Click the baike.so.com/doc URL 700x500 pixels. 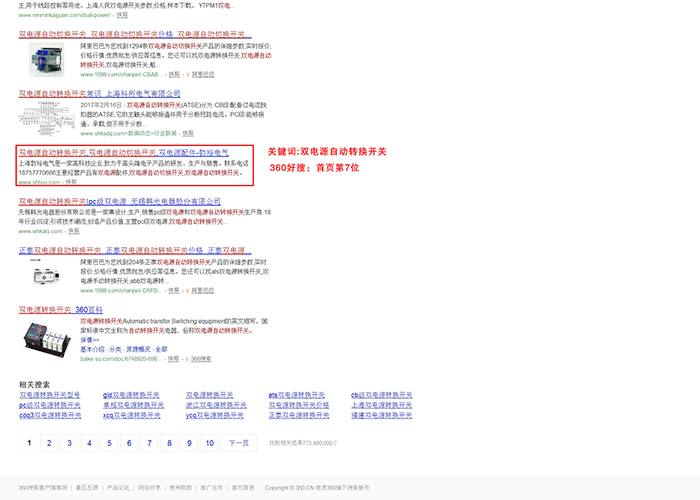point(120,359)
